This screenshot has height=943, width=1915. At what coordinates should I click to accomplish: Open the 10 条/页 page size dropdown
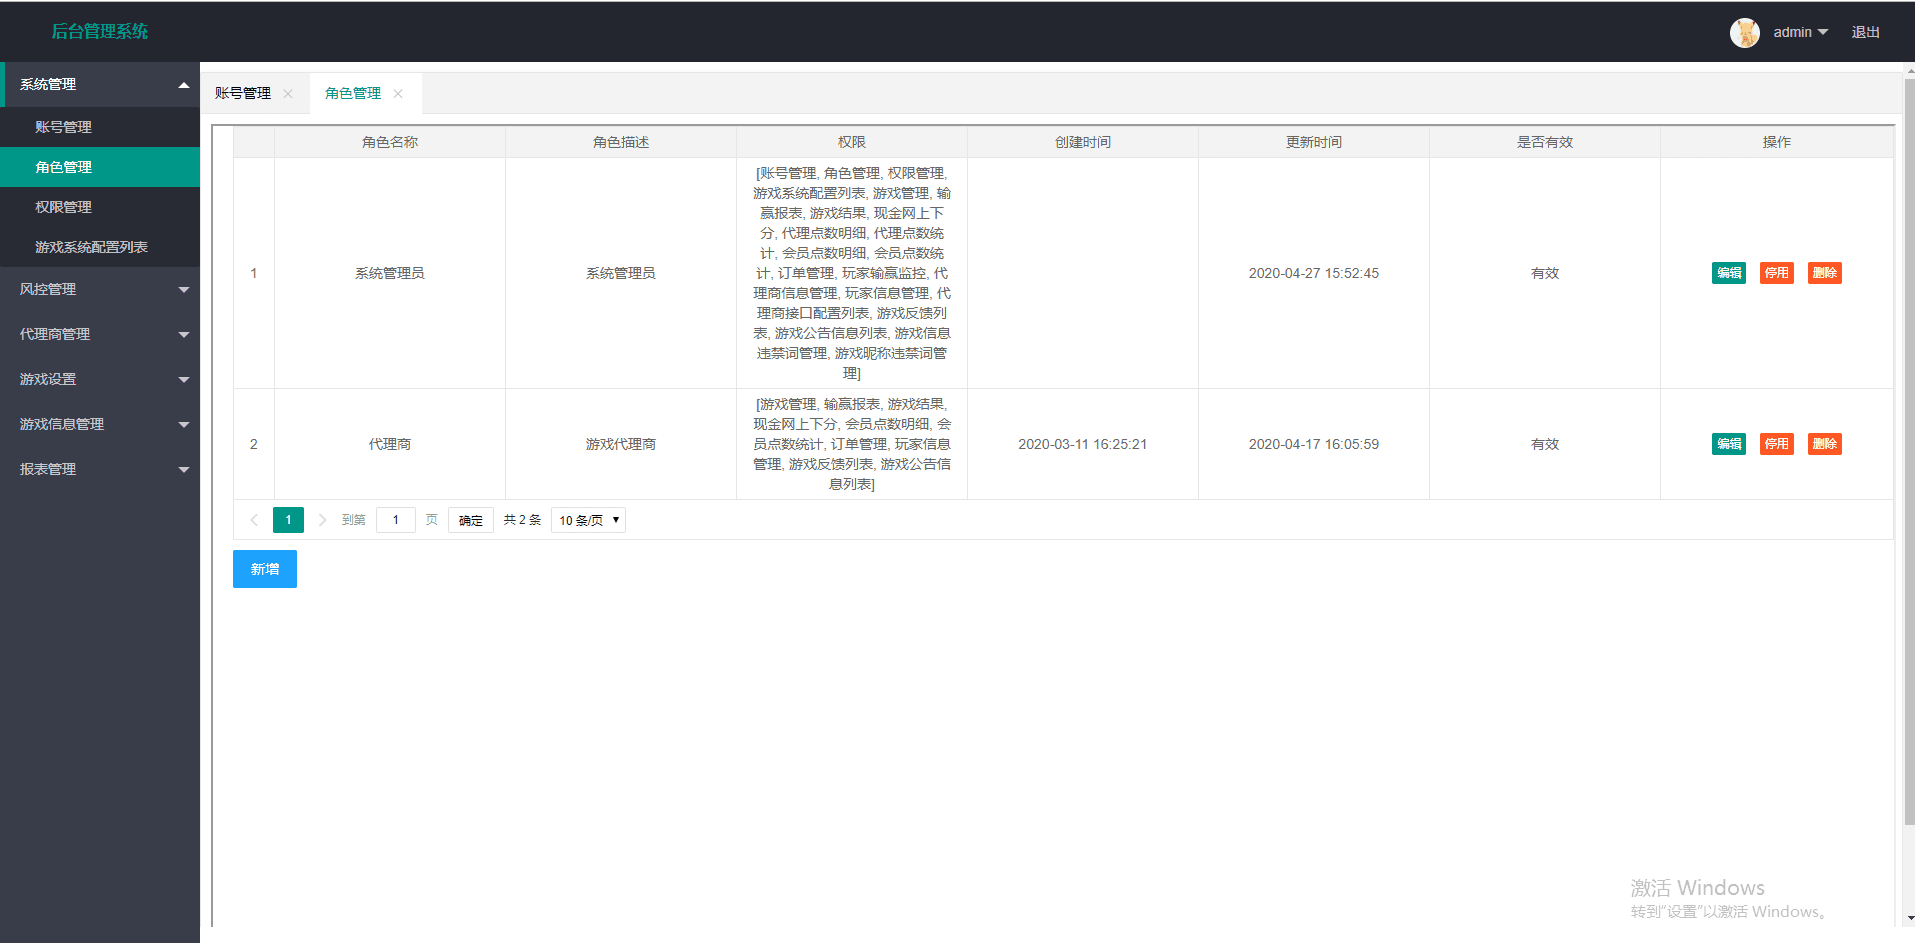click(x=588, y=520)
